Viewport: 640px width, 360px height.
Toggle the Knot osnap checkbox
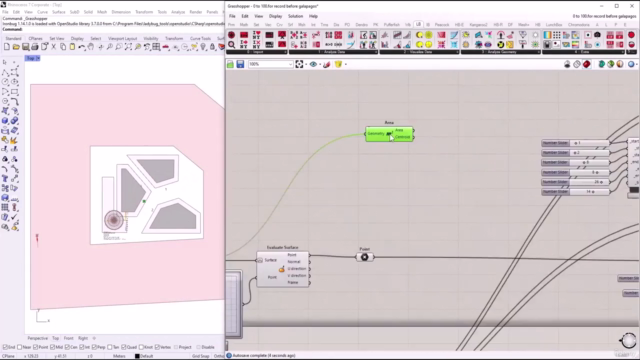141,347
